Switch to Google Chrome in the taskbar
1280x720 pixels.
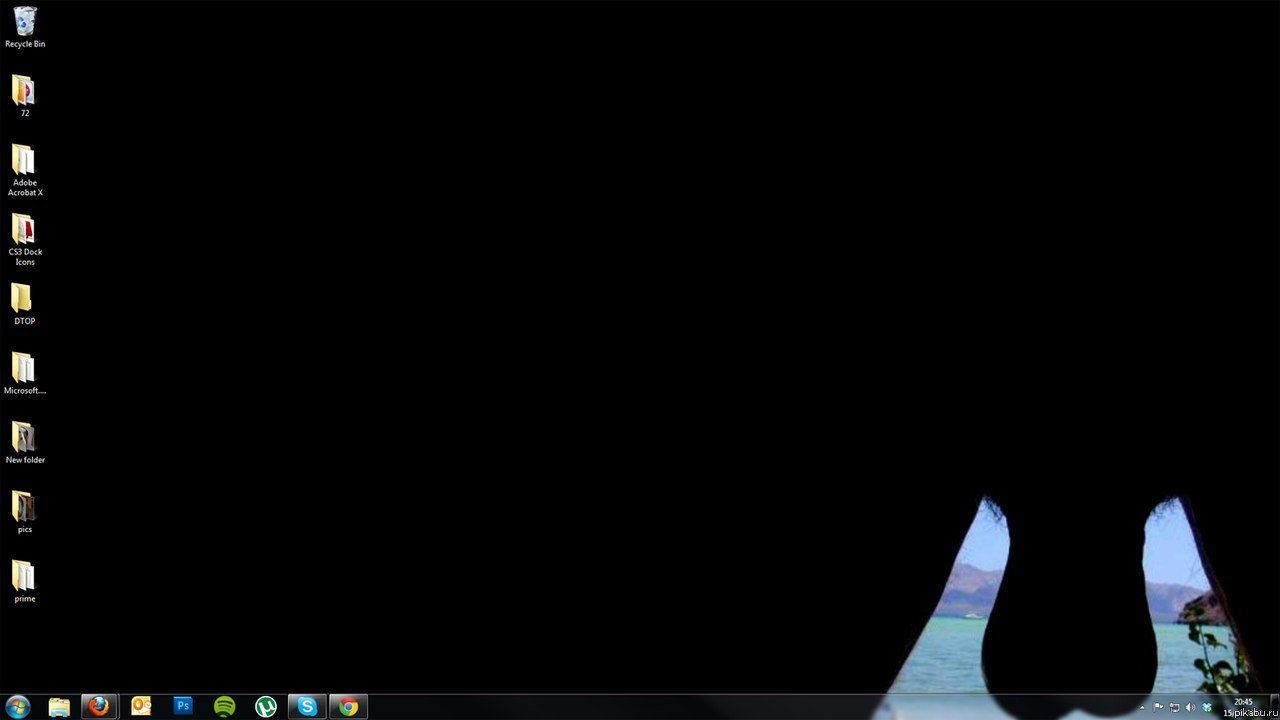tap(348, 707)
